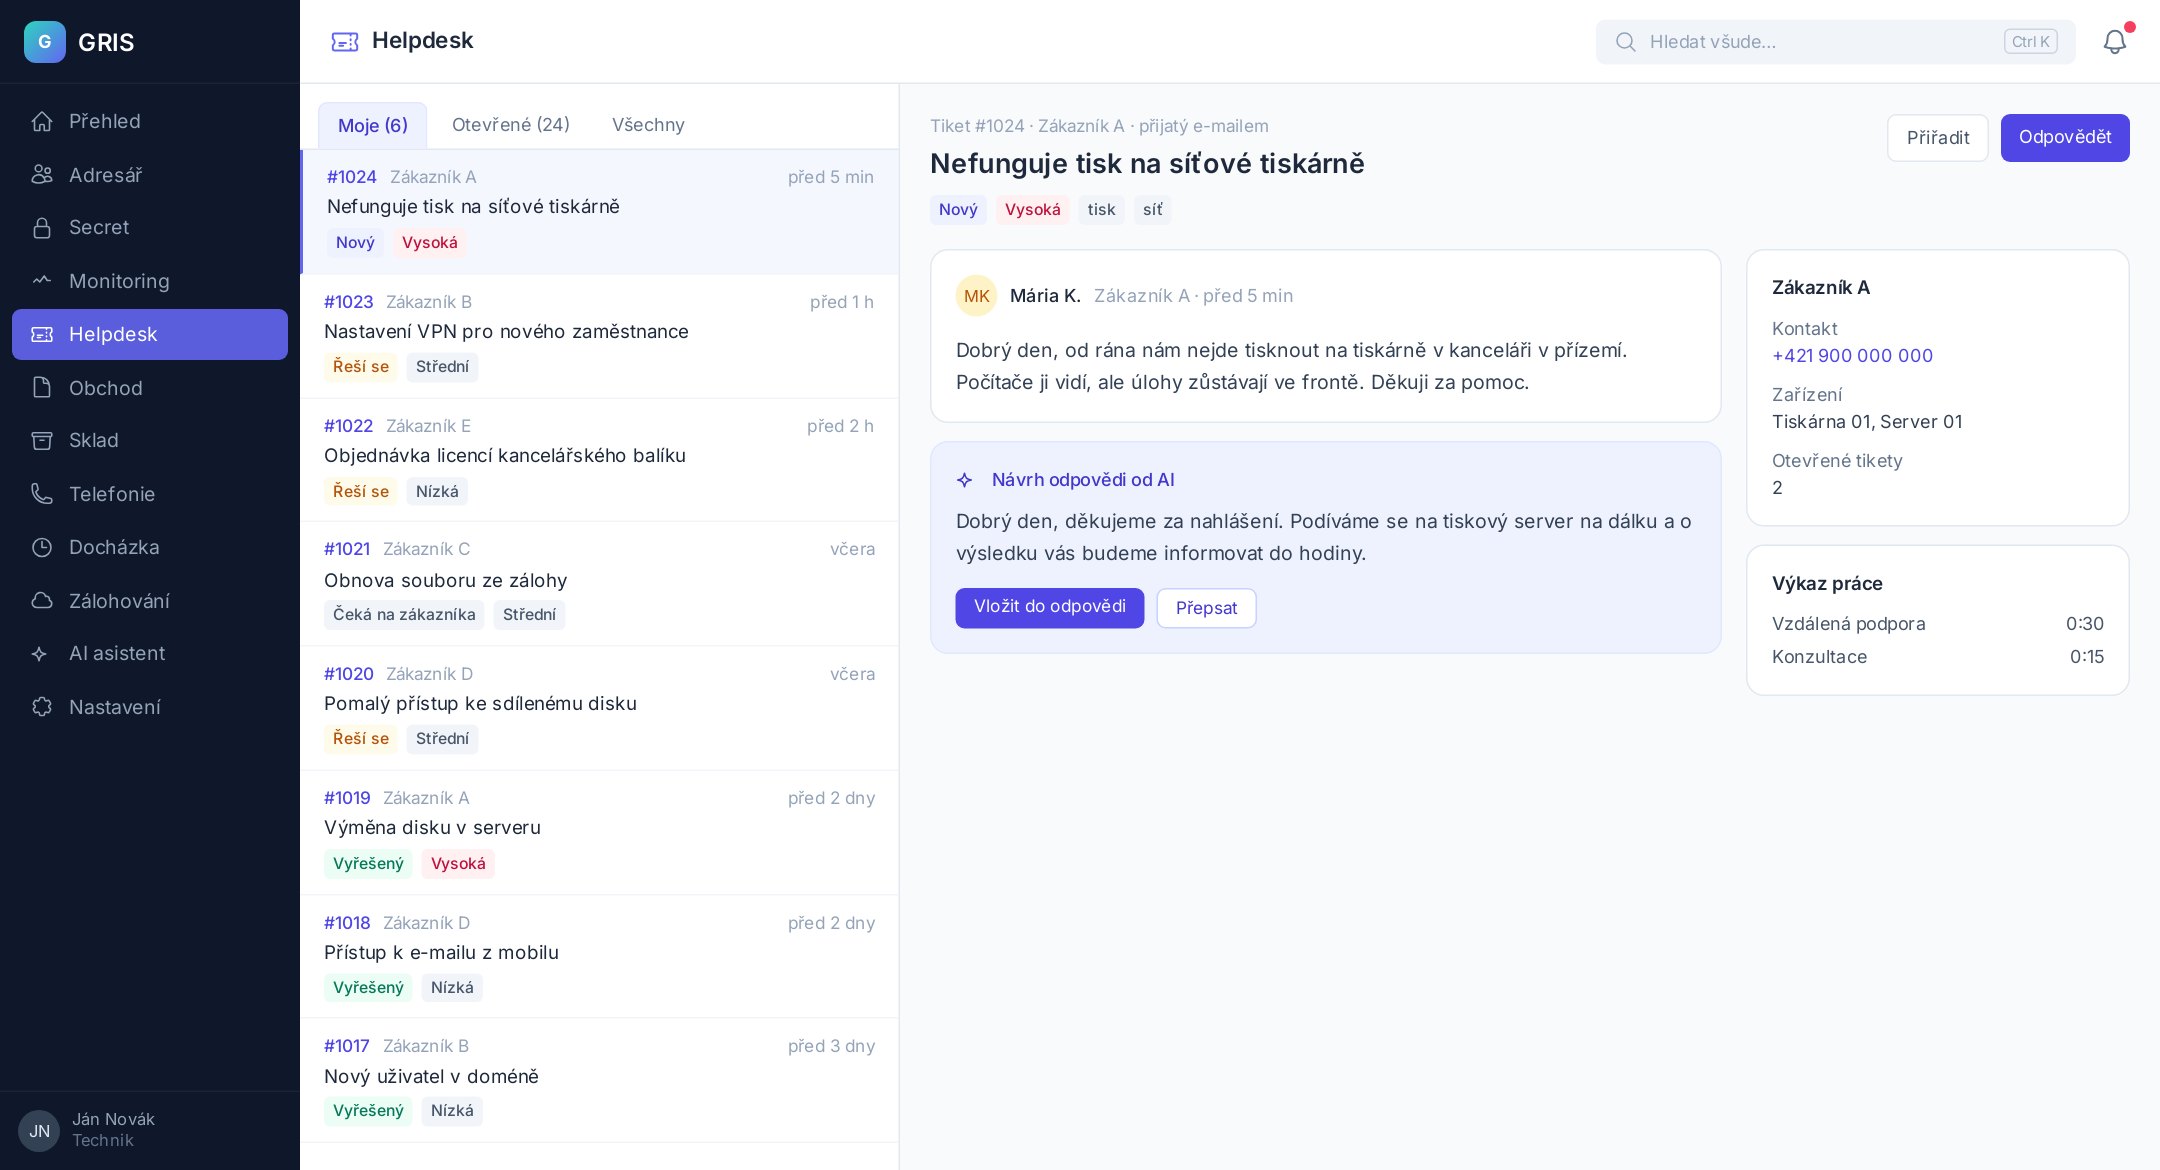Open Přehled home icon in sidebar
The height and width of the screenshot is (1170, 2160).
[x=42, y=121]
